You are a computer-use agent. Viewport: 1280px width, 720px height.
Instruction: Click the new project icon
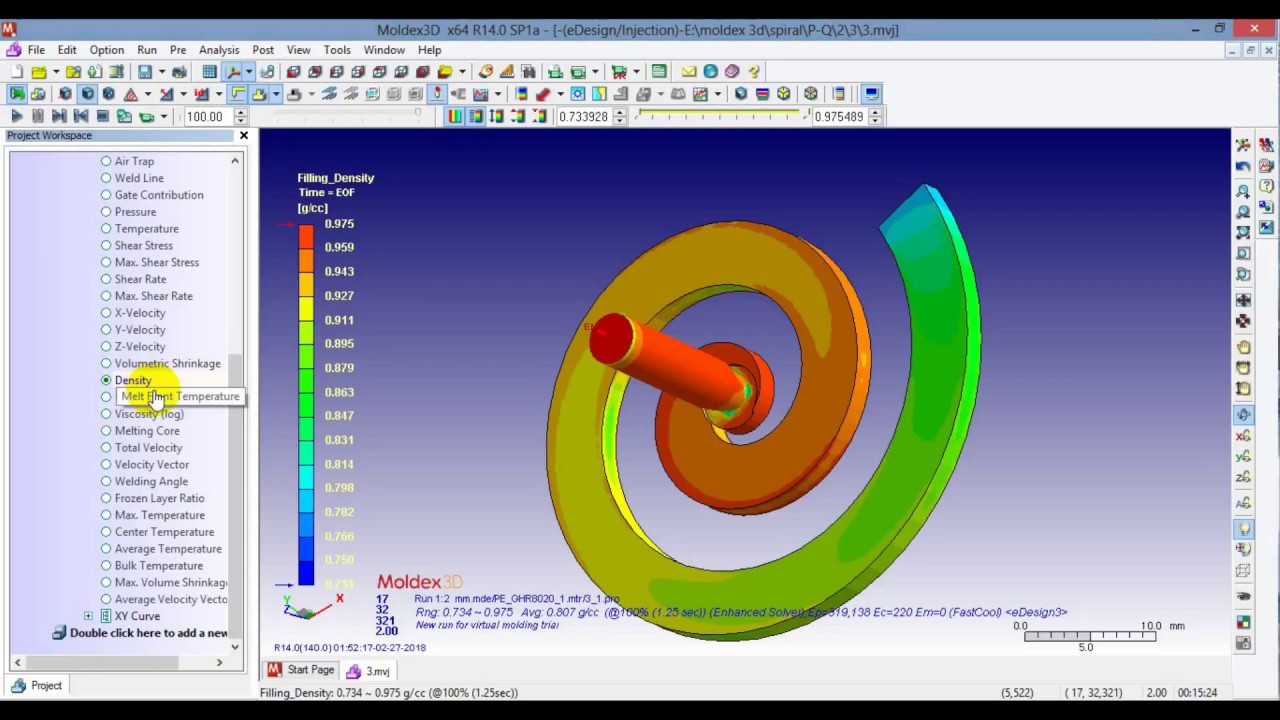[17, 71]
